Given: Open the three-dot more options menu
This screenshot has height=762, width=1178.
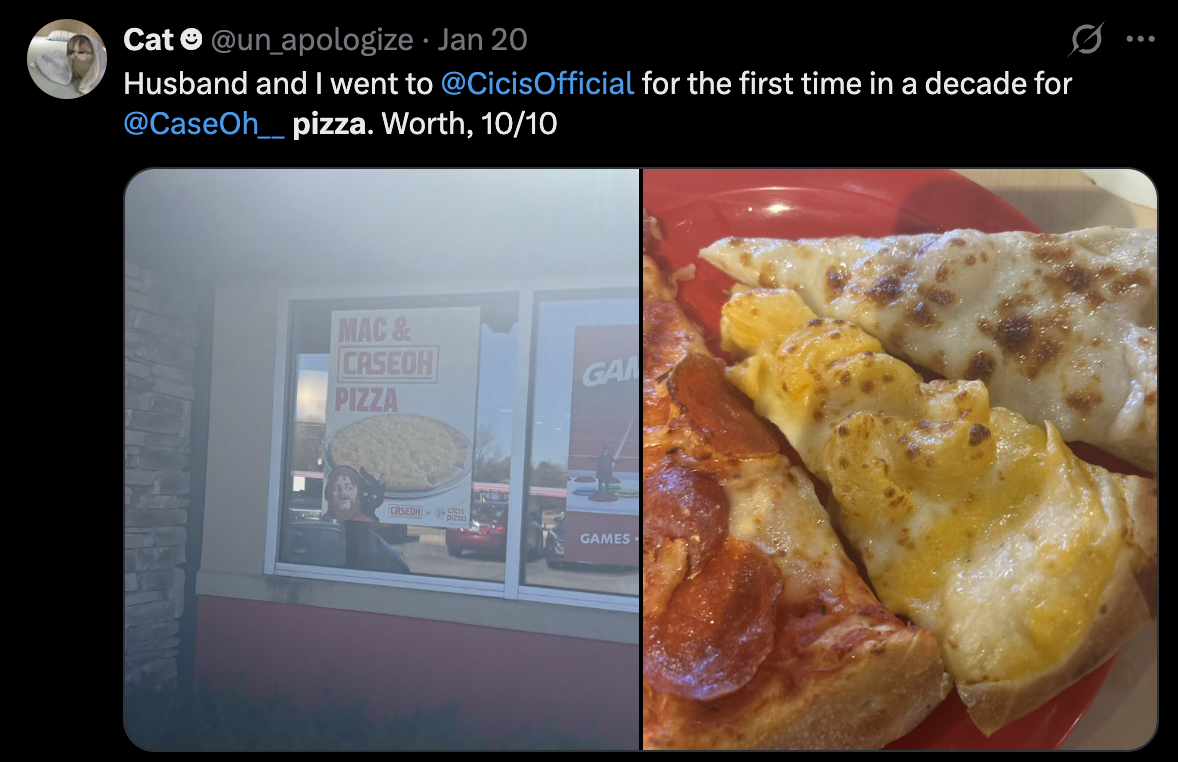Looking at the screenshot, I should 1140,39.
